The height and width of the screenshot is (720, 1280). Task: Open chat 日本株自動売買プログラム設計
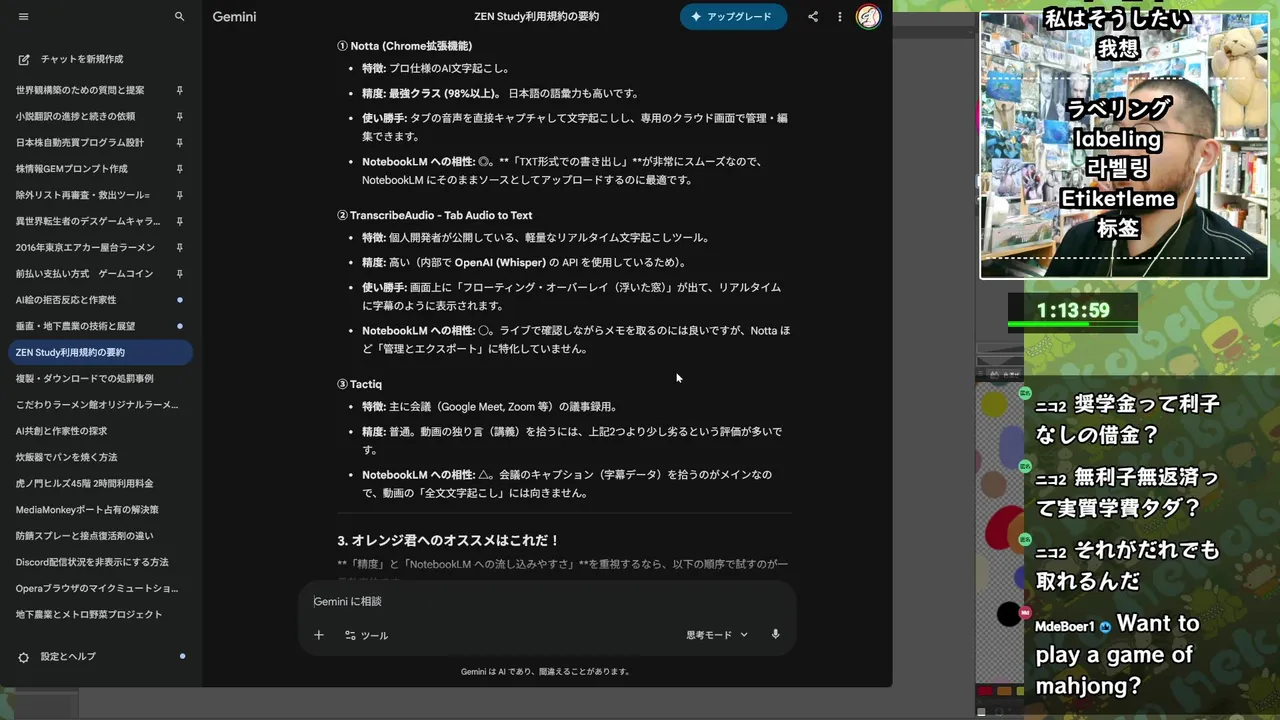coord(80,142)
